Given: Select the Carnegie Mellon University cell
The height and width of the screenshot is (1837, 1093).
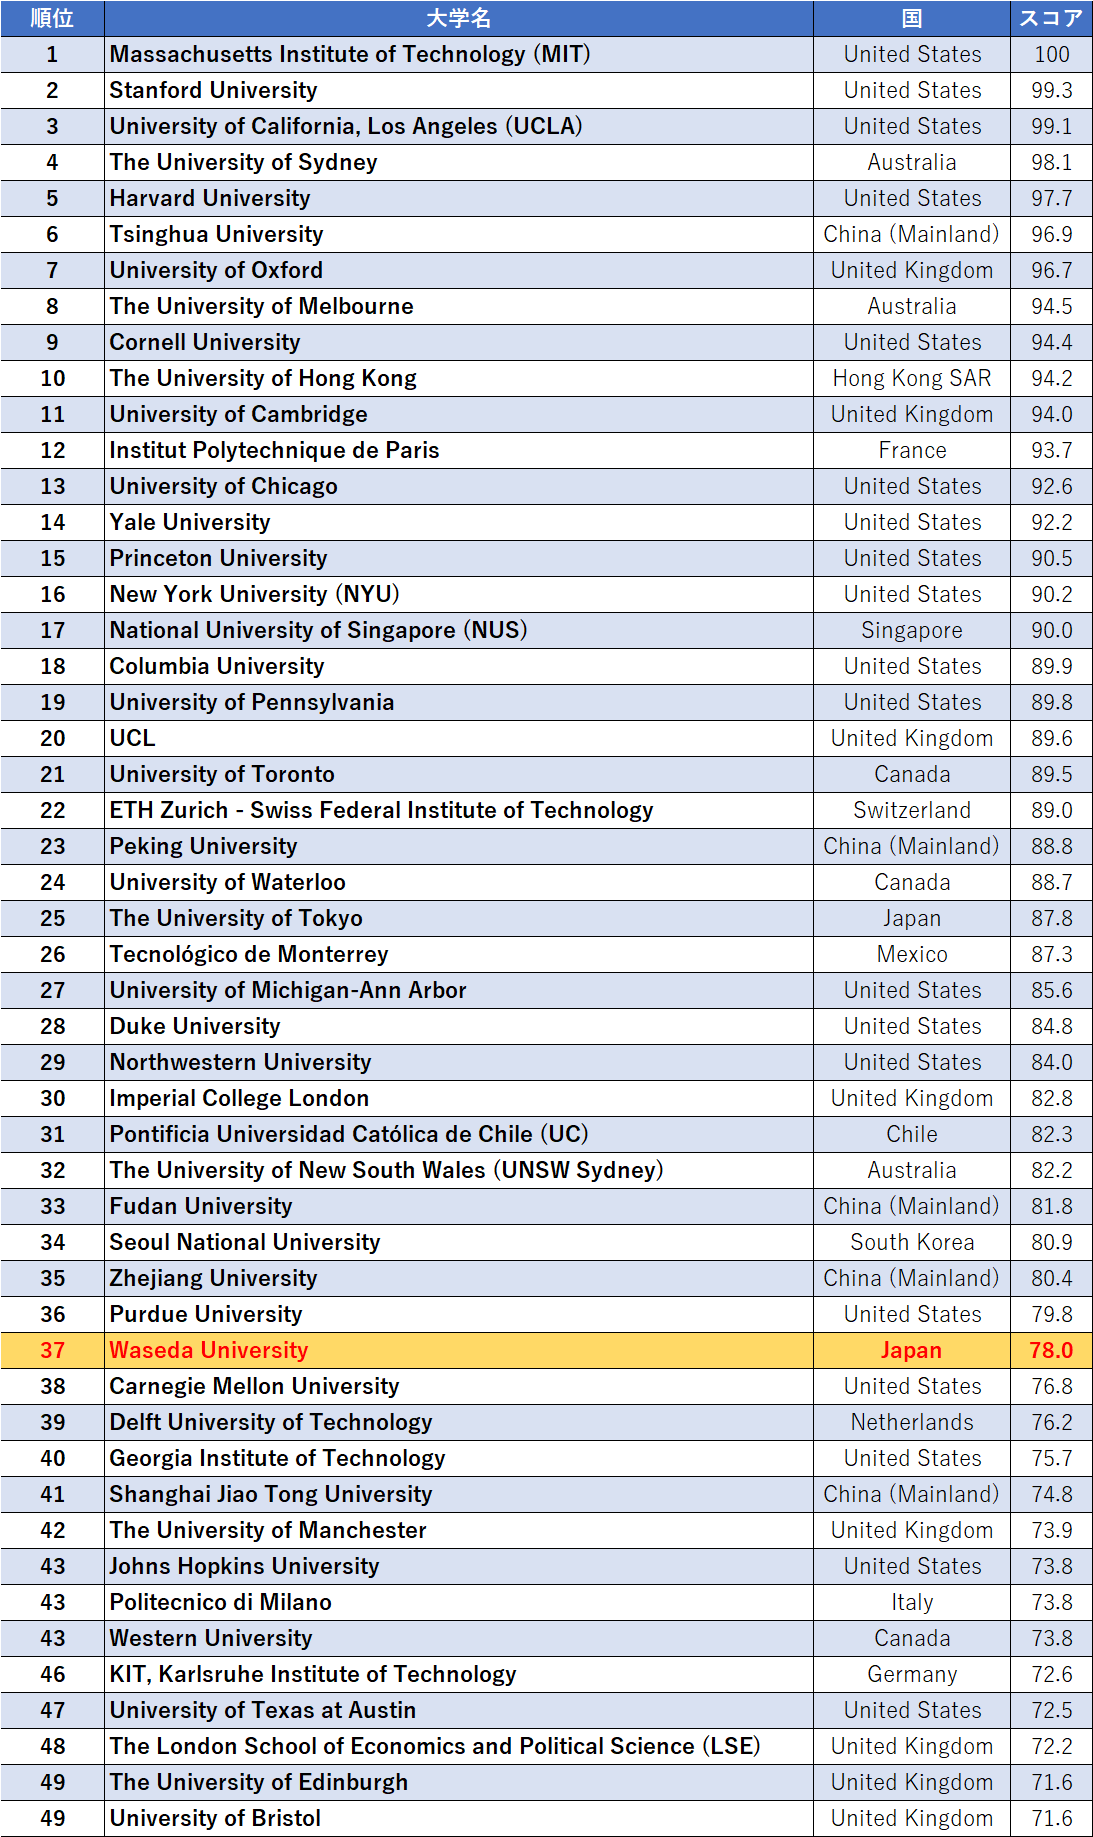Looking at the screenshot, I should 459,1386.
